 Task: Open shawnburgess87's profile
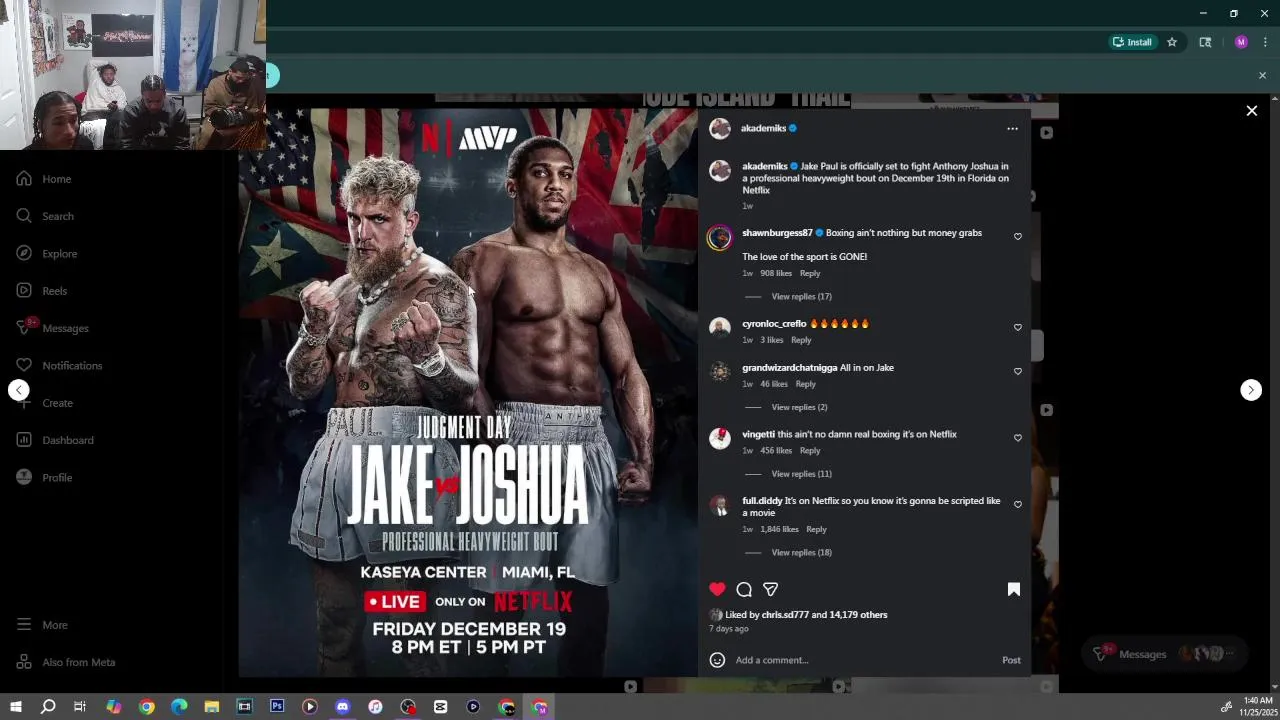coord(777,233)
